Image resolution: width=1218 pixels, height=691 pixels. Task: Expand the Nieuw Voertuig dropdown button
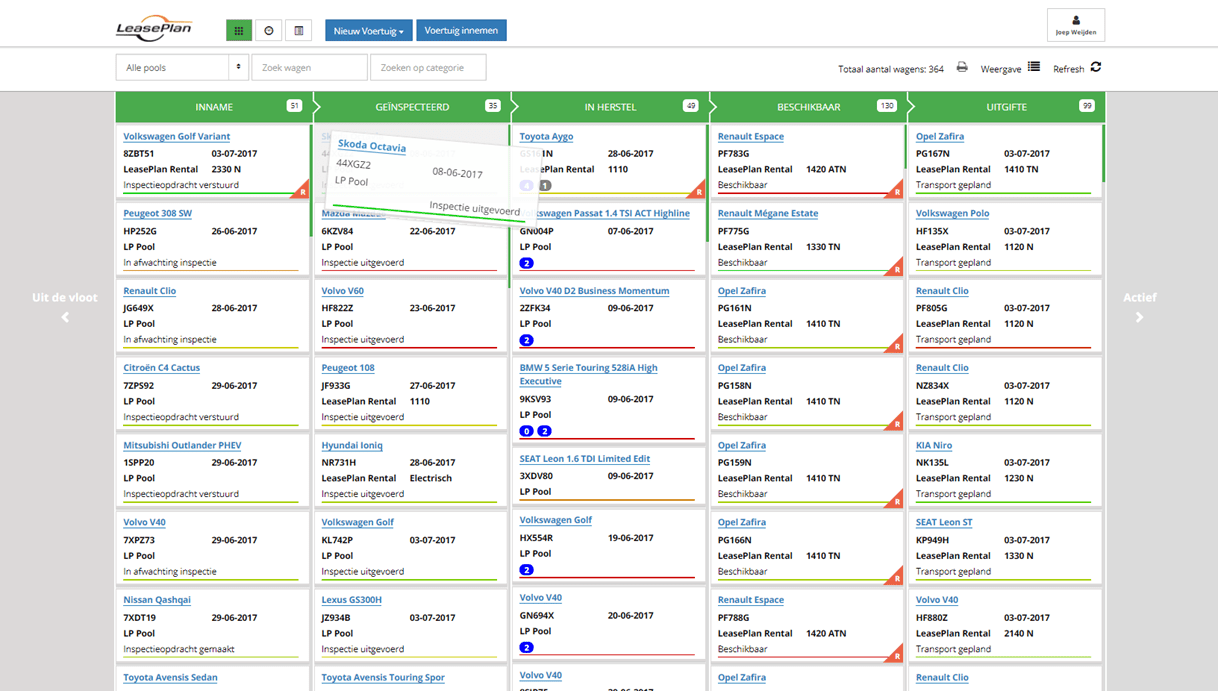(x=368, y=31)
